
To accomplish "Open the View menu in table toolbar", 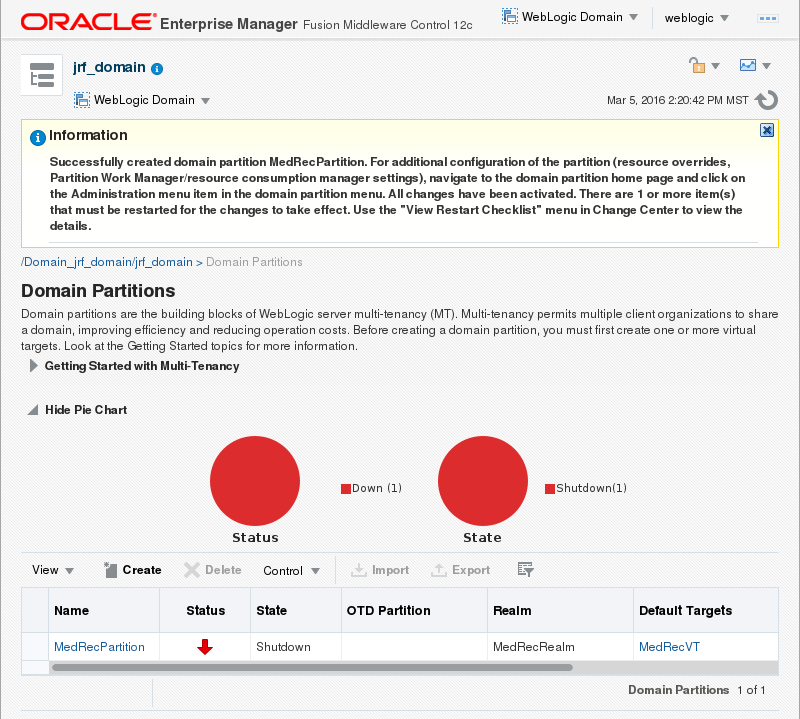I will [x=53, y=570].
